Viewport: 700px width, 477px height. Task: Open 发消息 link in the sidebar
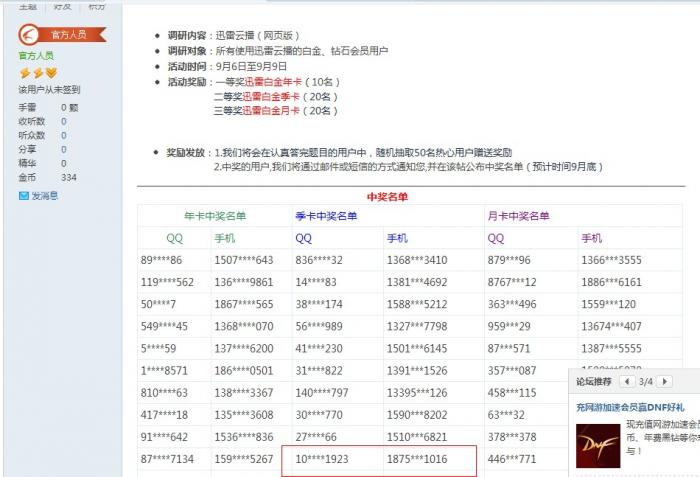(x=45, y=196)
